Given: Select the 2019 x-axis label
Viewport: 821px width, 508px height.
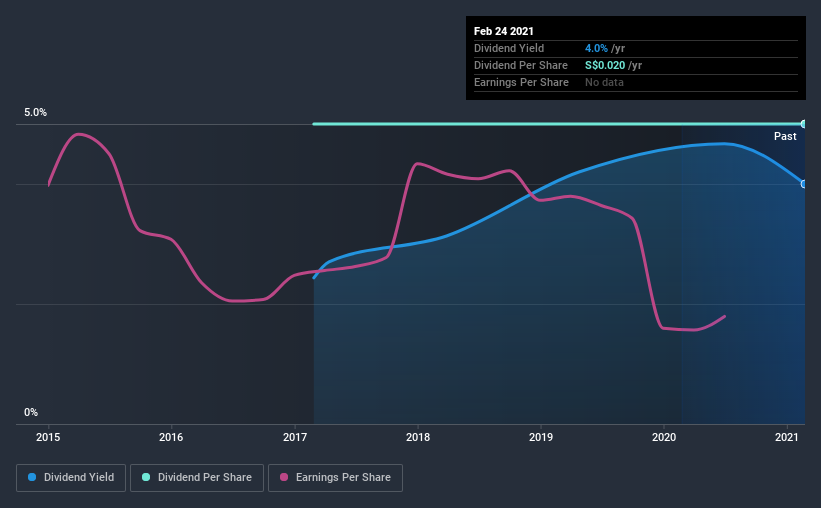Looking at the screenshot, I should click(x=541, y=437).
